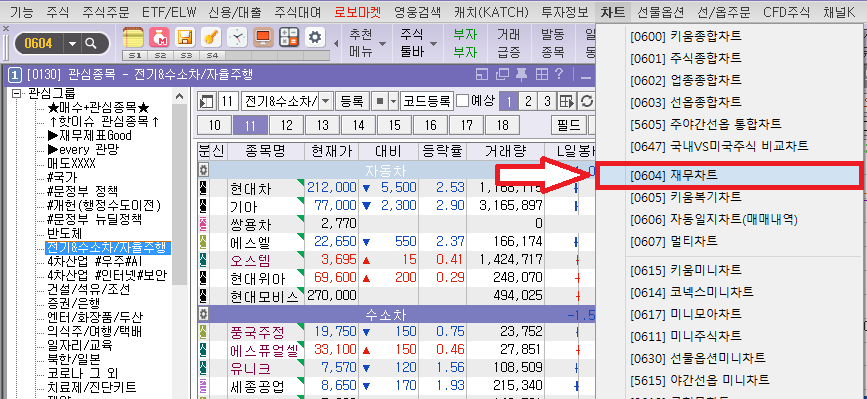Viewport: 867px width, 399px height.
Task: Select ★매수+관심종목★ in the tree
Action: pyautogui.click(x=98, y=107)
